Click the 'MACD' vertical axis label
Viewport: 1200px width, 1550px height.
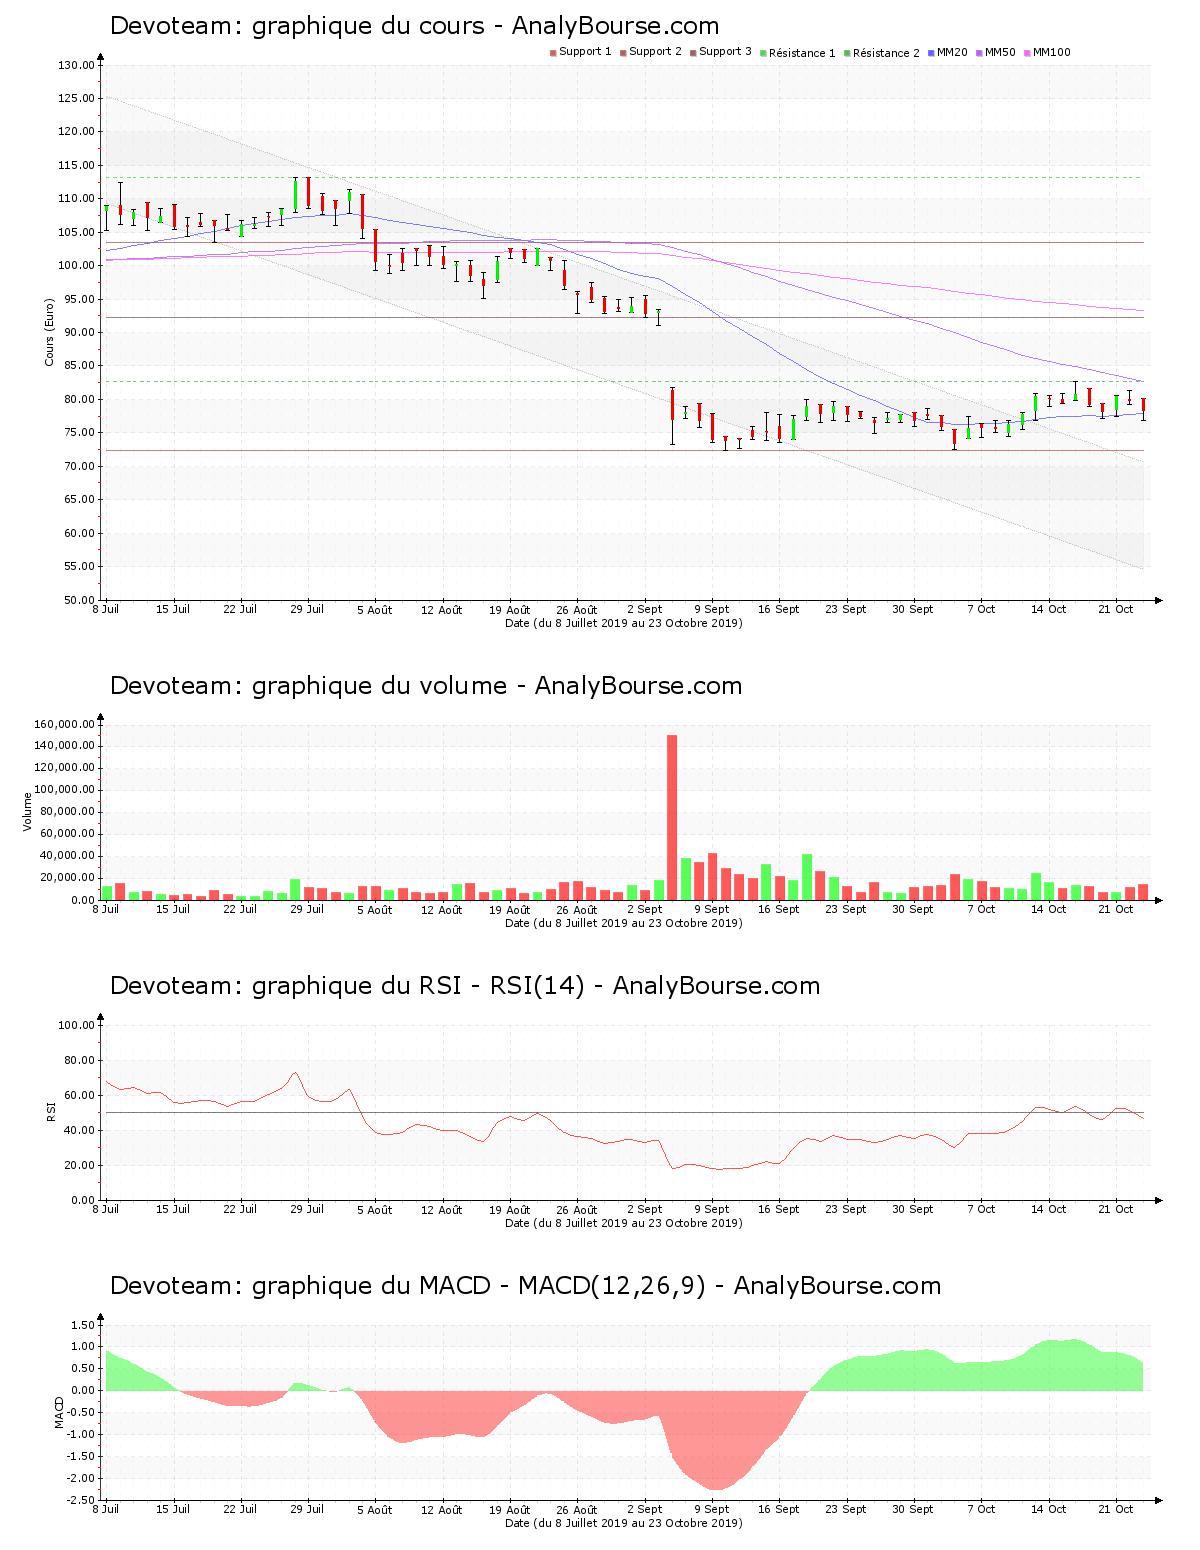pyautogui.click(x=58, y=1412)
